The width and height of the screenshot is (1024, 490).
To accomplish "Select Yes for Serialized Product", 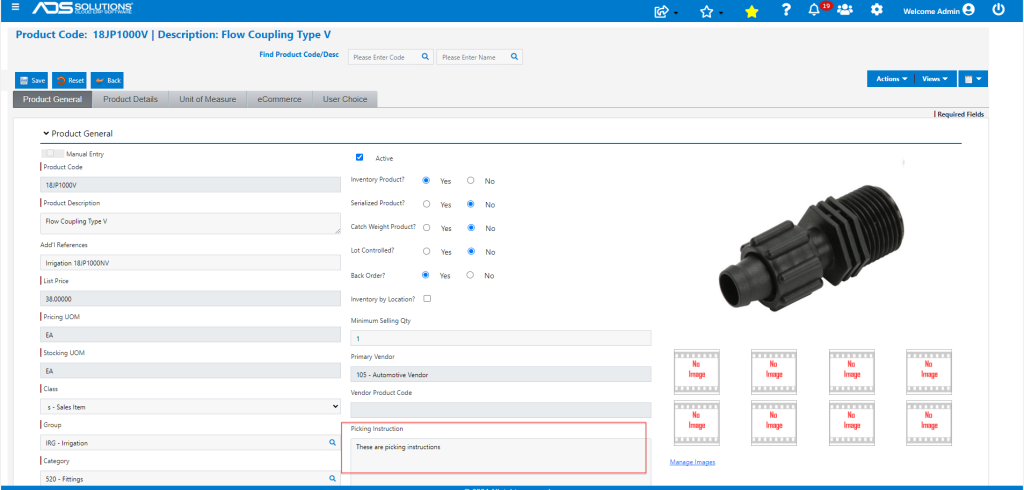I will pyautogui.click(x=426, y=204).
